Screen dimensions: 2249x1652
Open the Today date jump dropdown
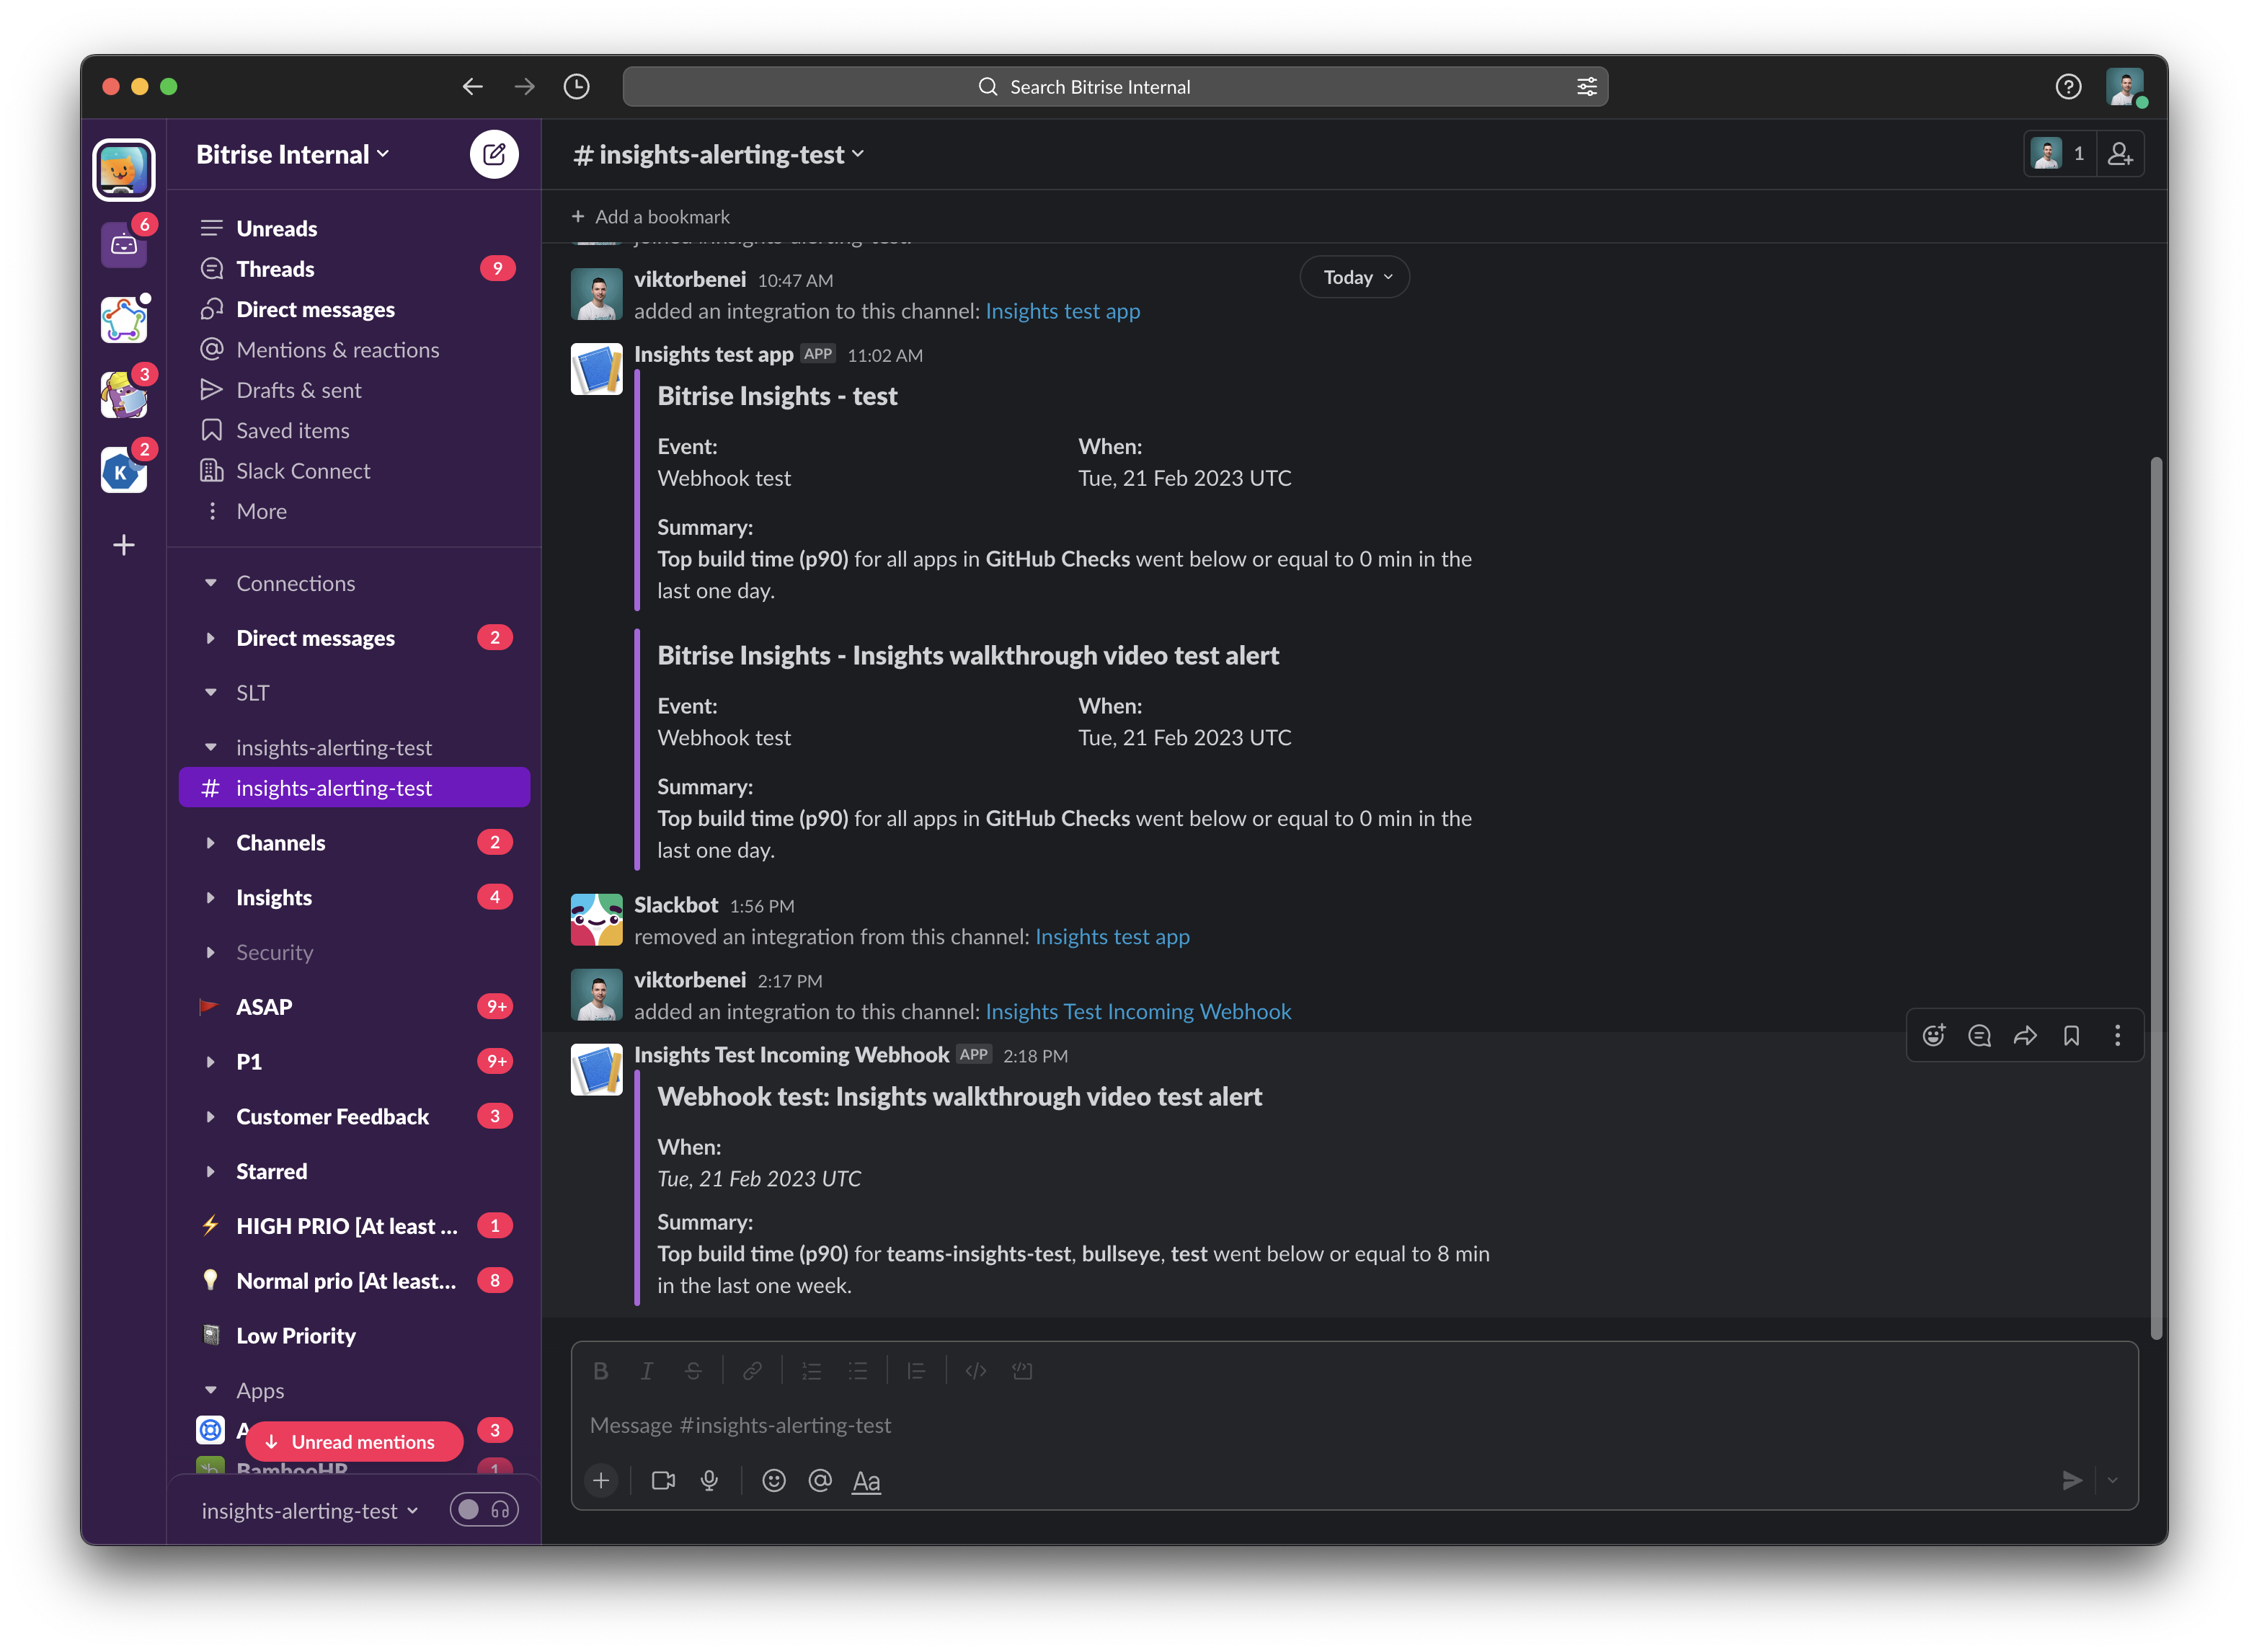[x=1355, y=277]
